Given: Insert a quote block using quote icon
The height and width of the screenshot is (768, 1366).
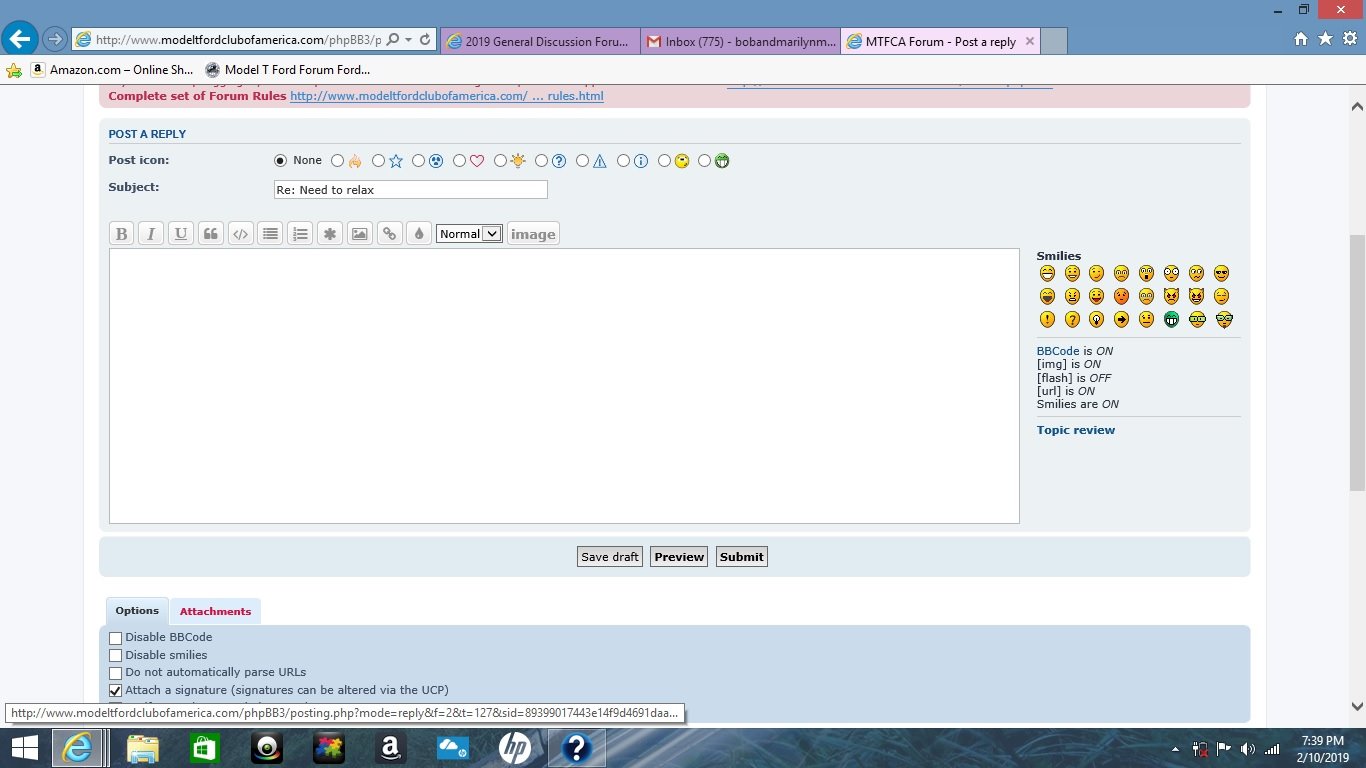Looking at the screenshot, I should tap(211, 234).
